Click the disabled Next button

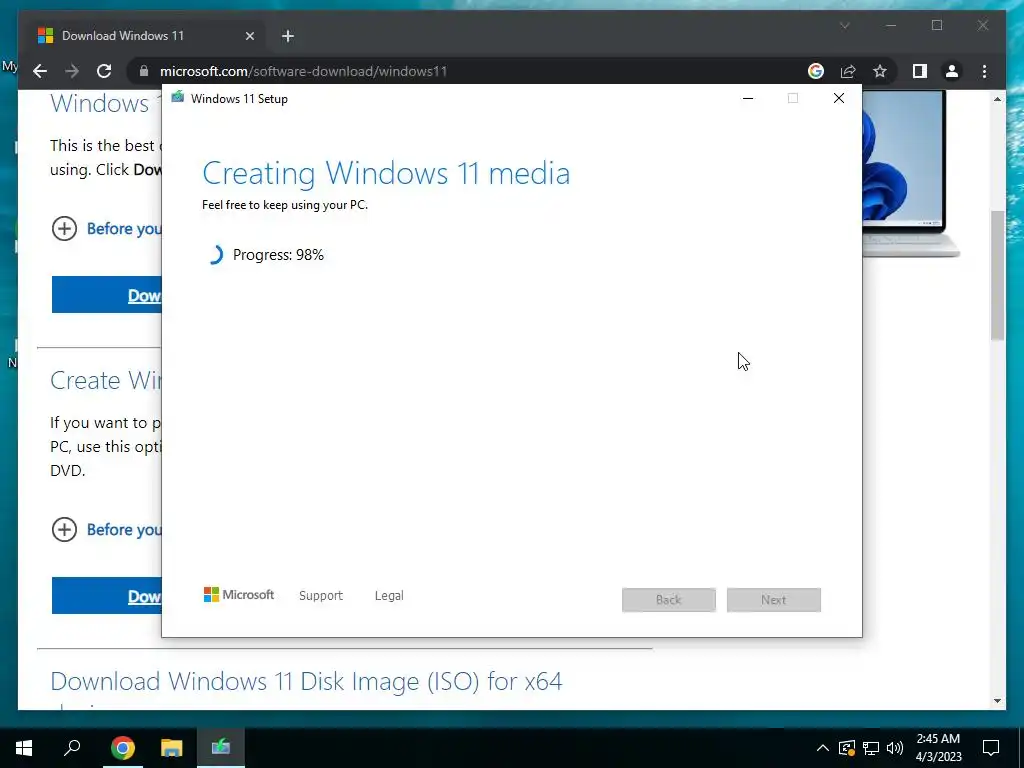click(x=774, y=600)
